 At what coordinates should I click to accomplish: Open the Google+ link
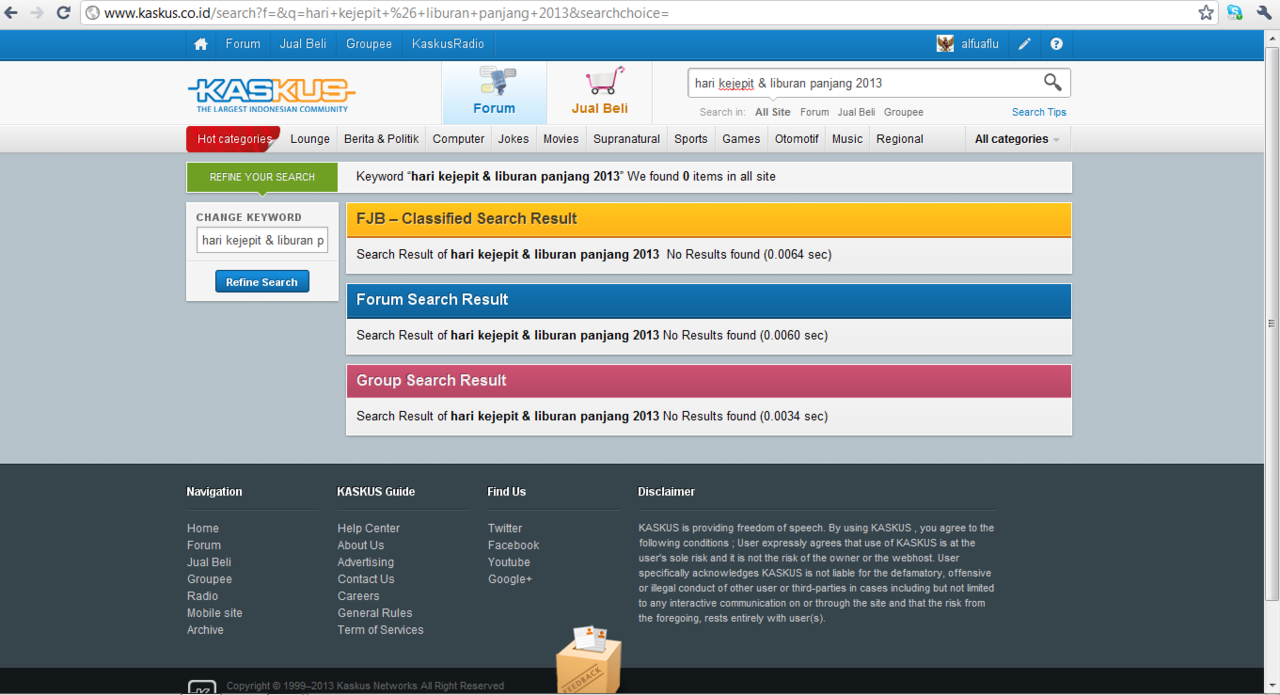(510, 579)
